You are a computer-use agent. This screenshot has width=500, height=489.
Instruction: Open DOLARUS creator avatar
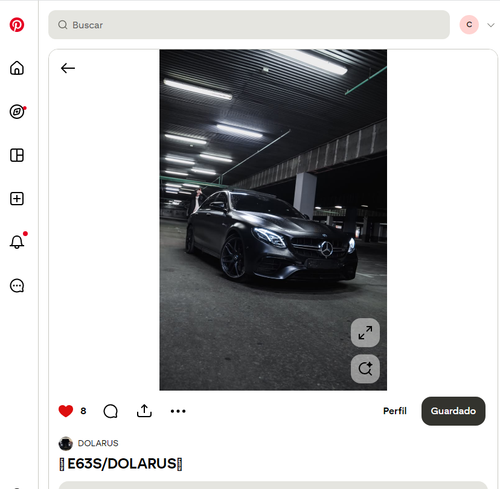tap(66, 443)
